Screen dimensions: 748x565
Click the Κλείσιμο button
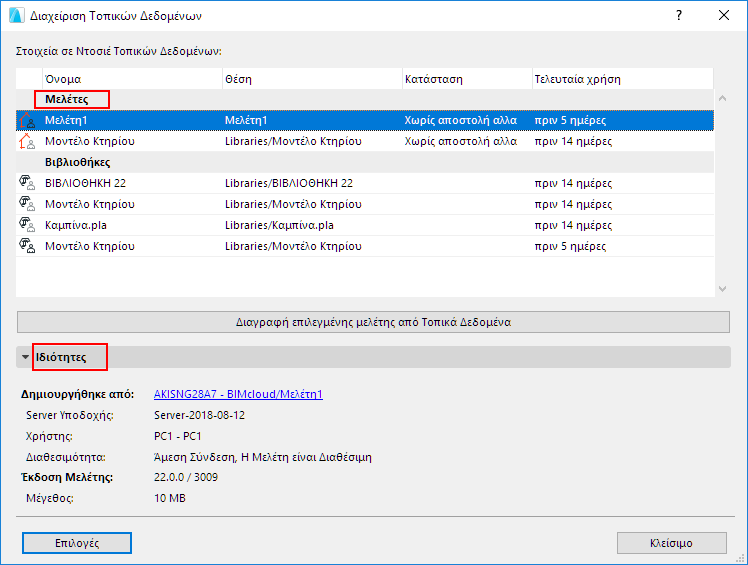pyautogui.click(x=671, y=543)
